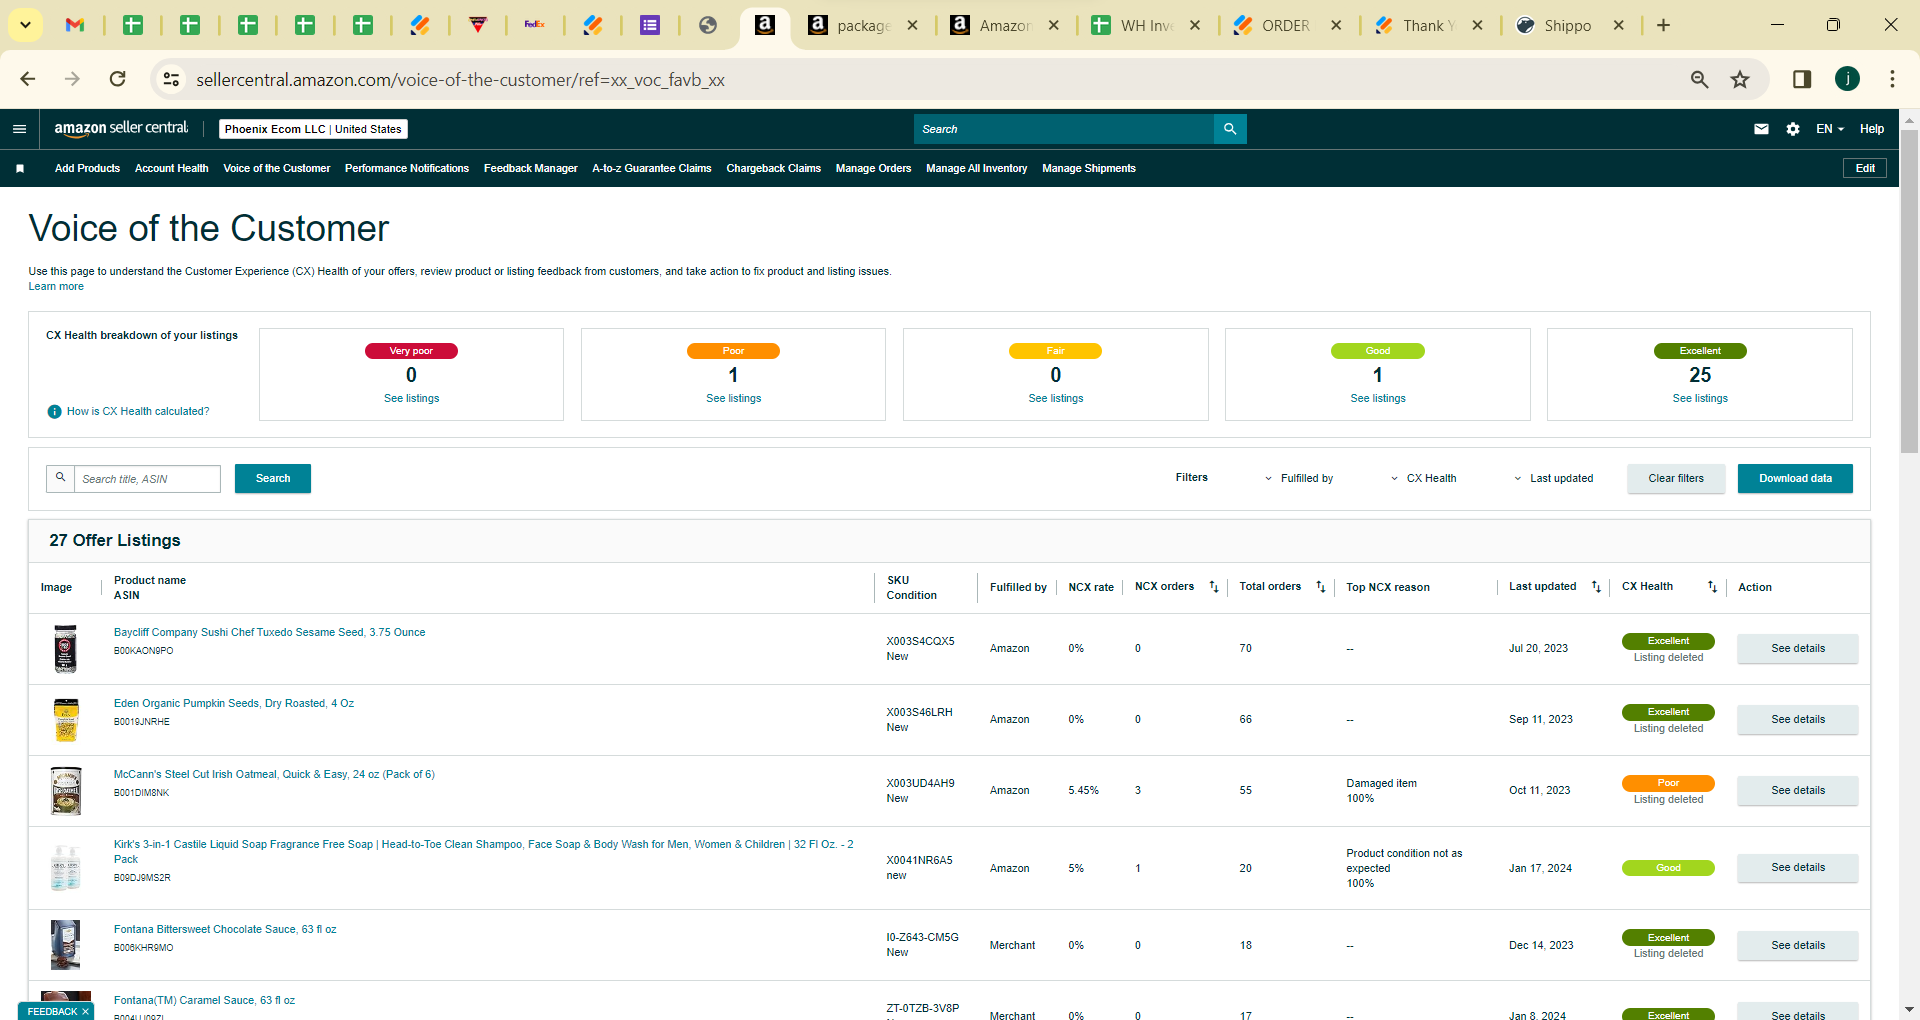Reload the page with browser refresh icon
Screen dimensions: 1920x1020
click(118, 79)
